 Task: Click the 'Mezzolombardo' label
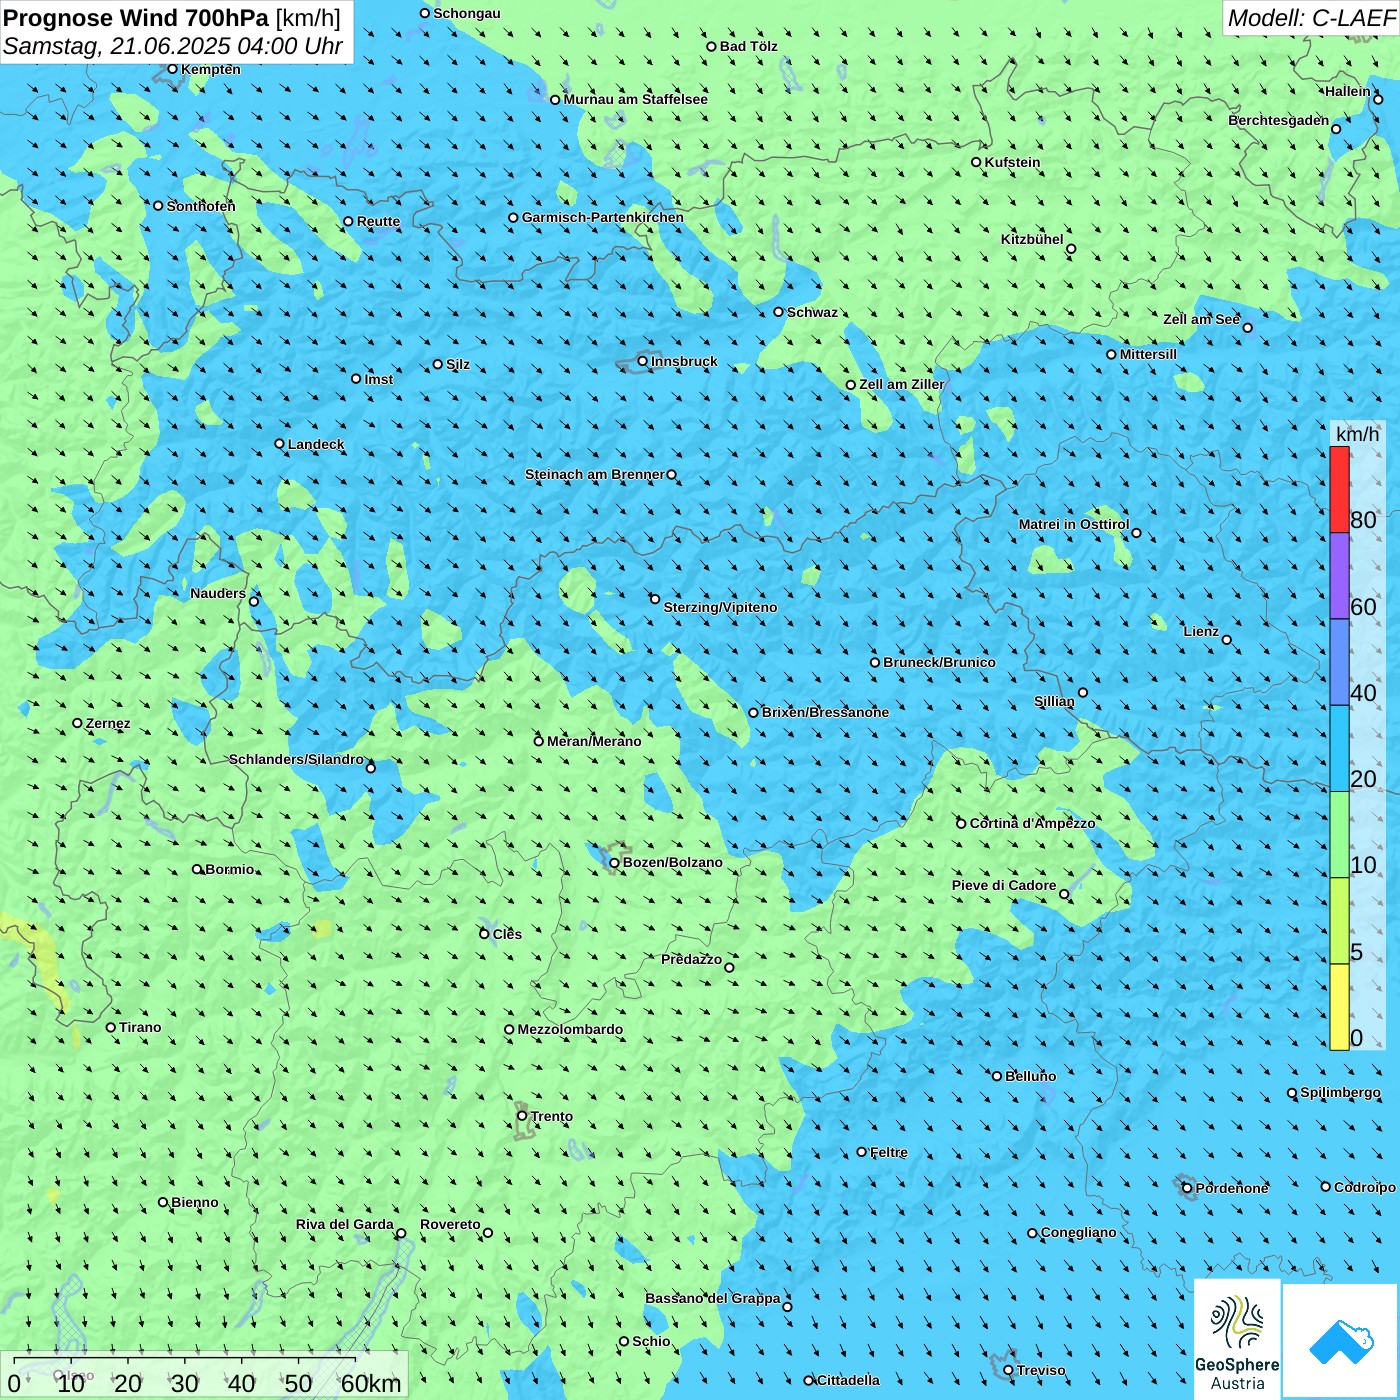570,1029
